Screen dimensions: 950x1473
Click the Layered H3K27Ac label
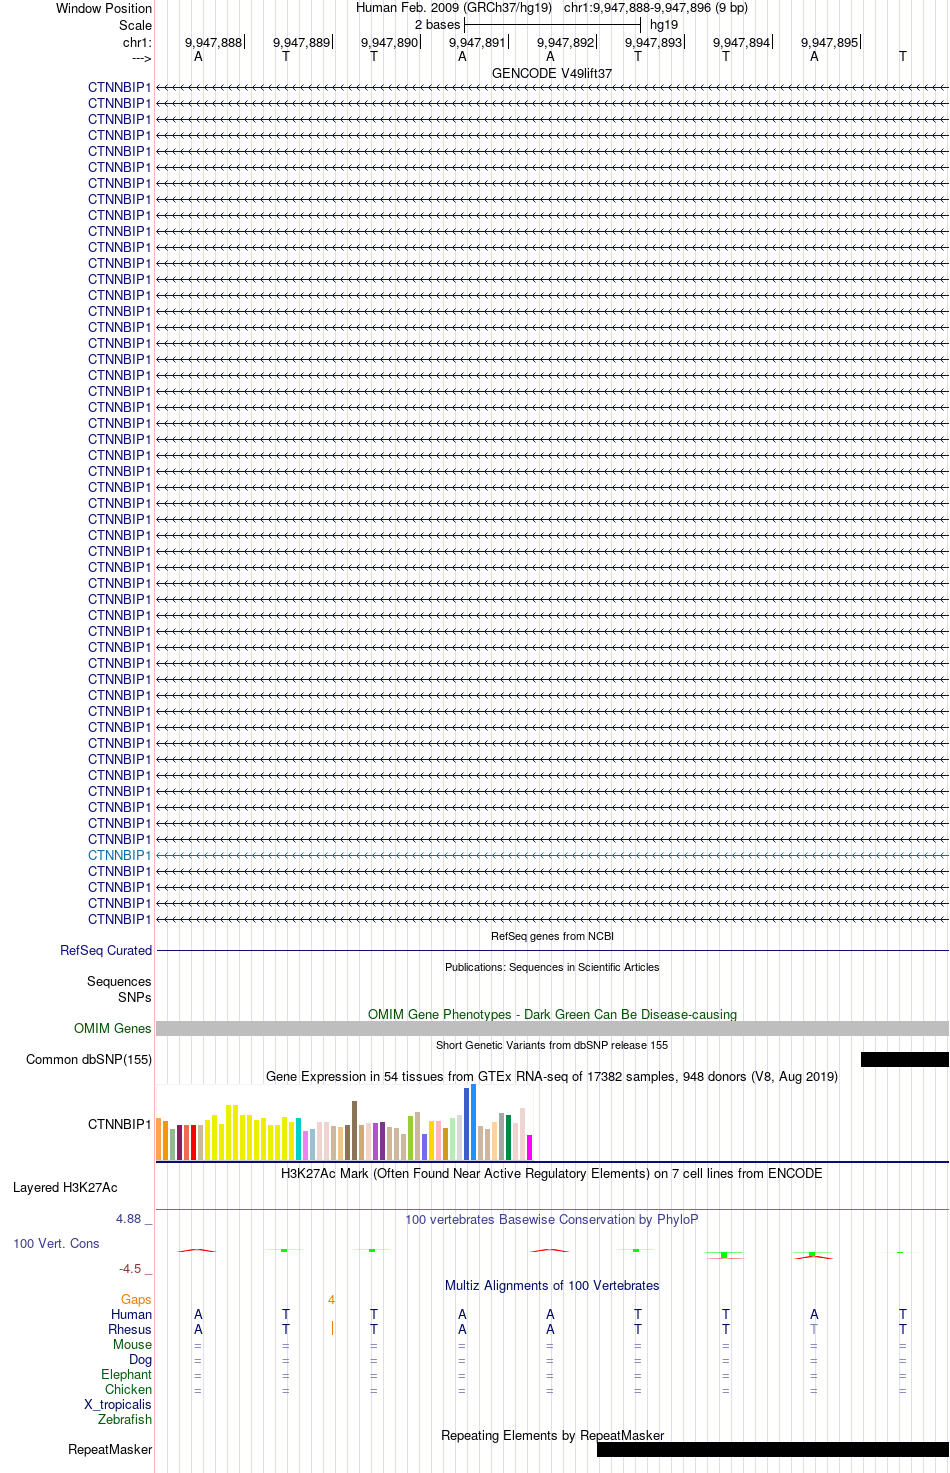[x=65, y=1188]
